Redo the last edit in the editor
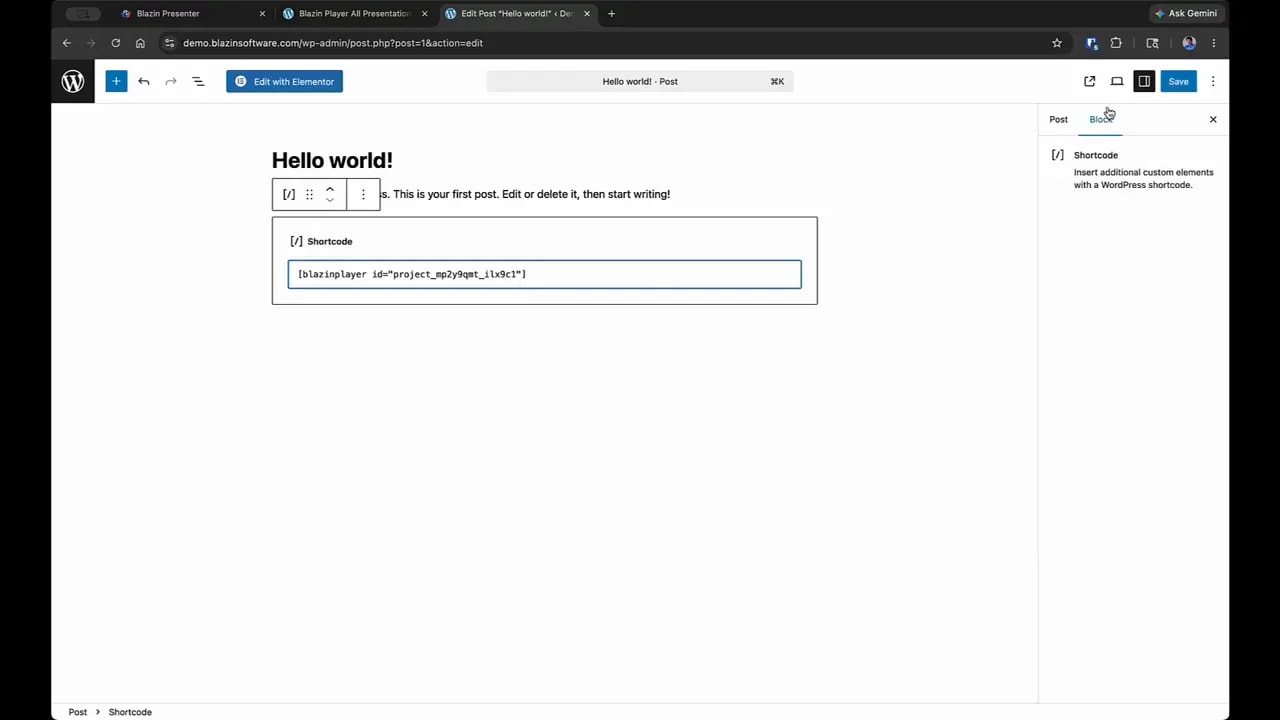 [171, 81]
